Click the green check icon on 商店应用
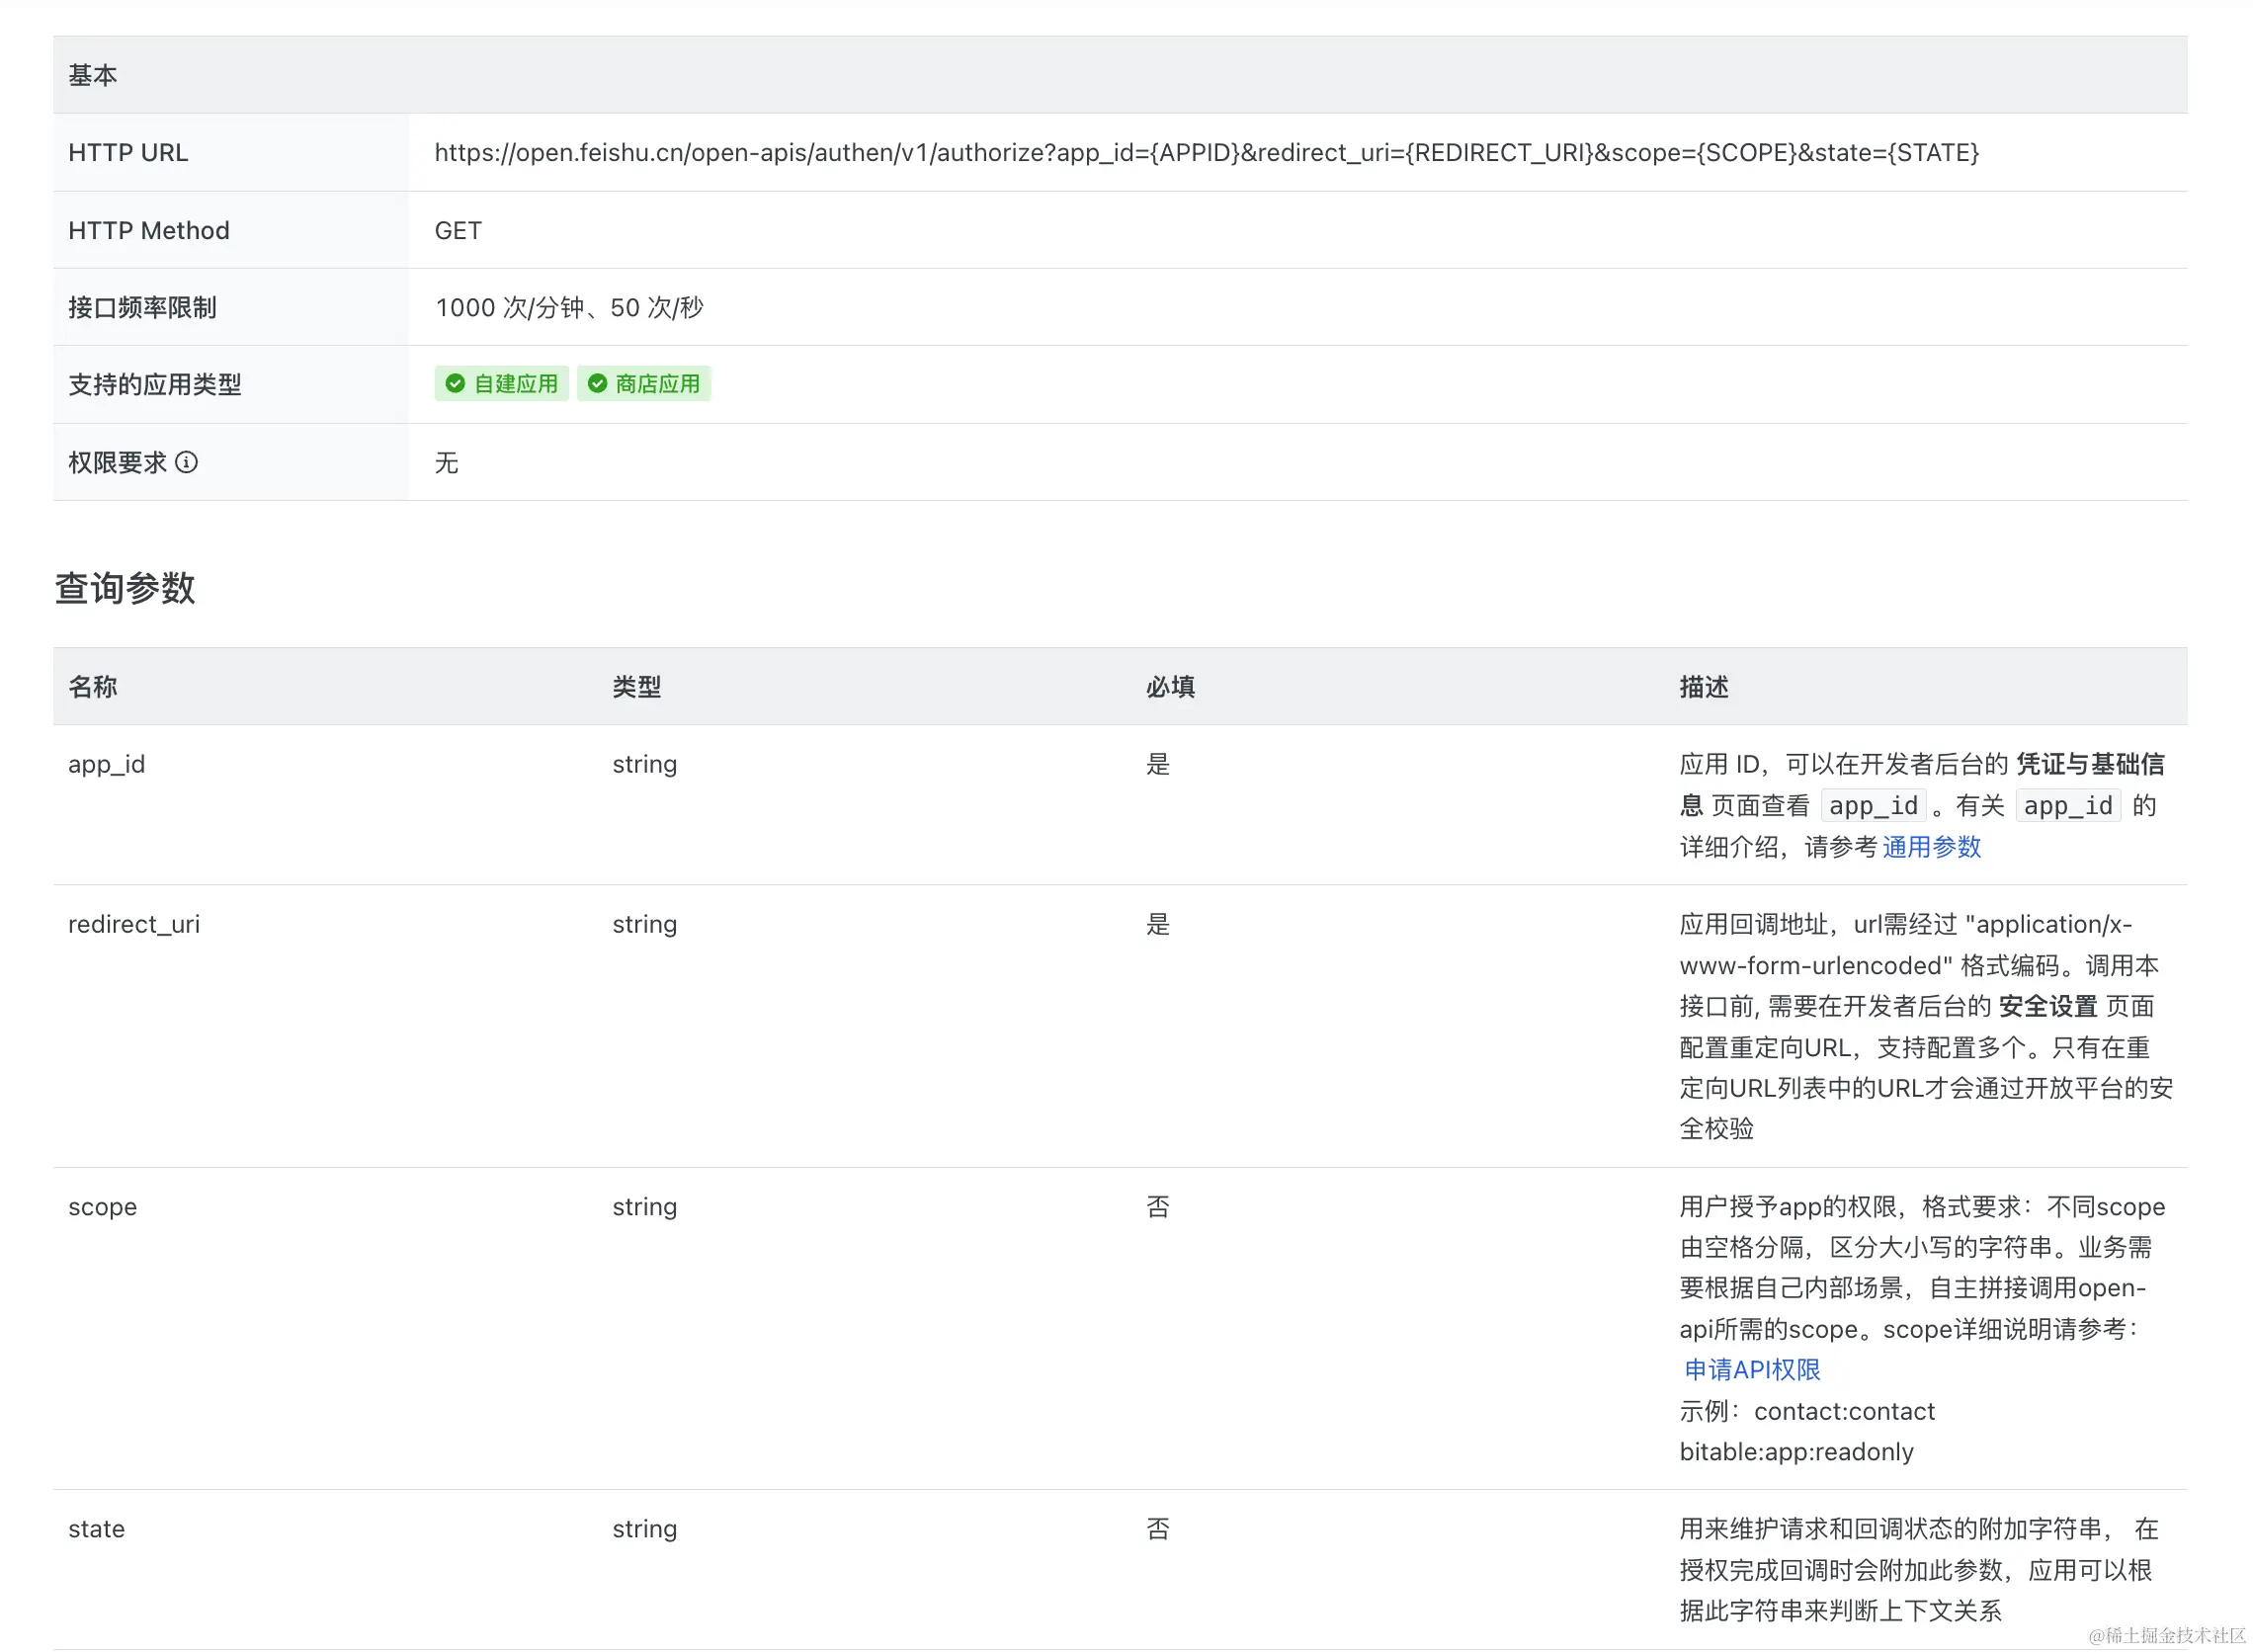This screenshot has width=2253, height=1652. pos(597,384)
